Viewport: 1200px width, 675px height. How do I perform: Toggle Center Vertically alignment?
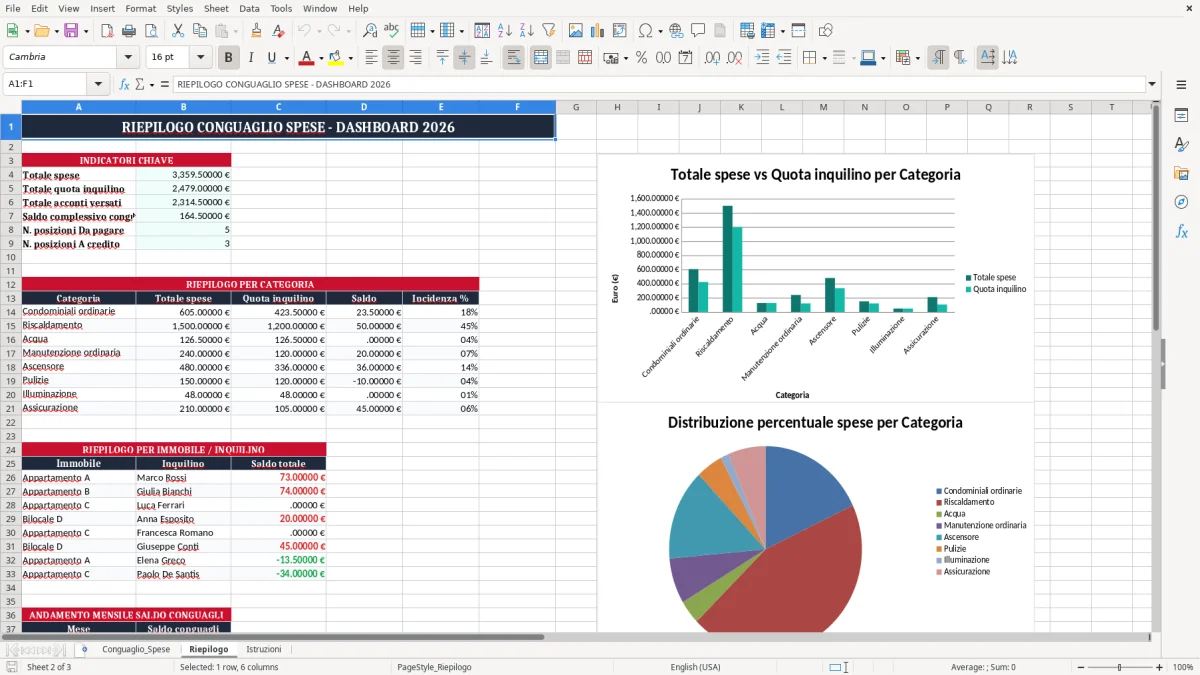coord(464,57)
